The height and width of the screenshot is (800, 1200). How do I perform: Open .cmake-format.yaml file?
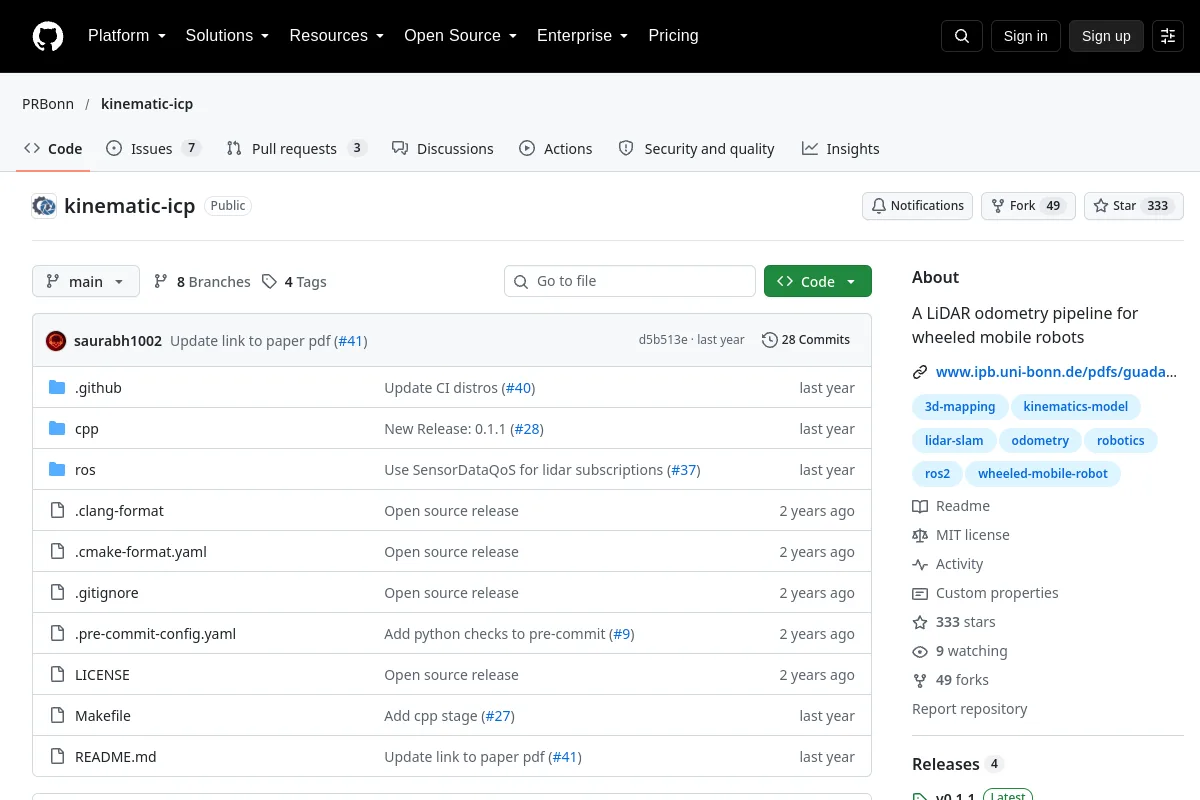(141, 552)
